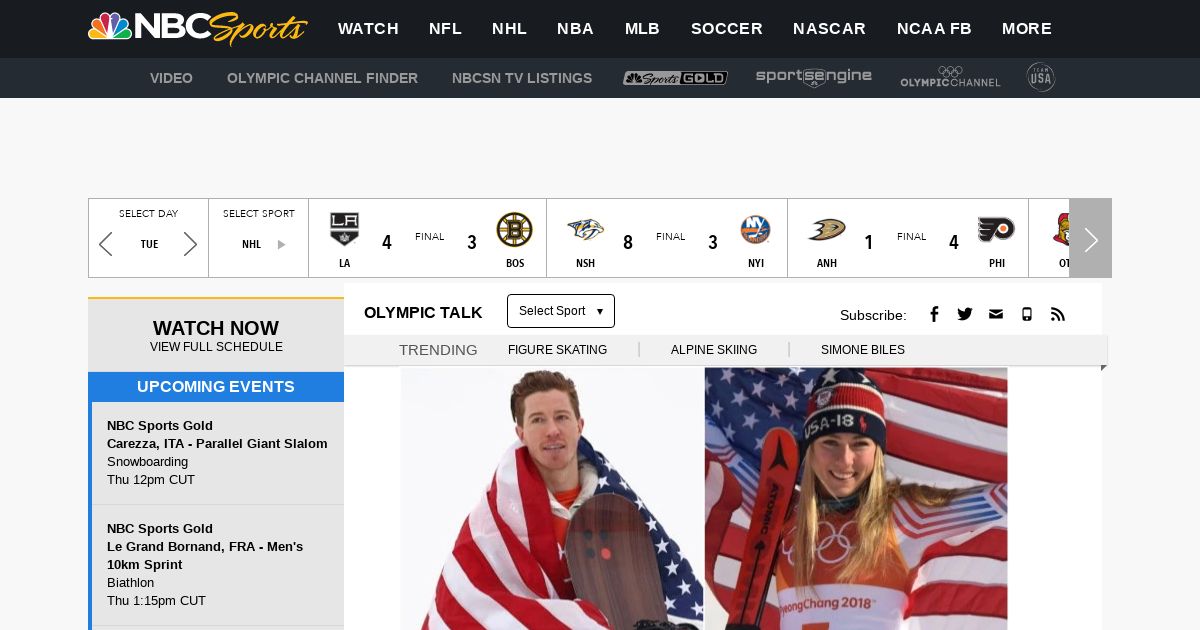Subscribe using the email envelope icon
The width and height of the screenshot is (1200, 630).
[996, 314]
